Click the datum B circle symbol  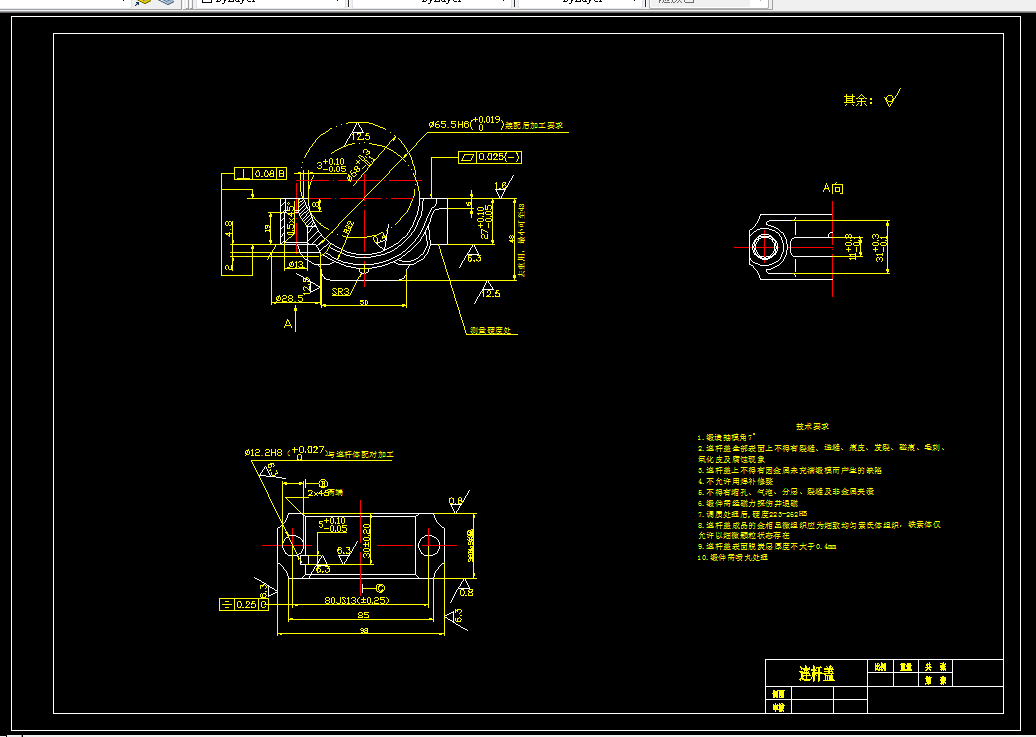pyautogui.click(x=324, y=484)
